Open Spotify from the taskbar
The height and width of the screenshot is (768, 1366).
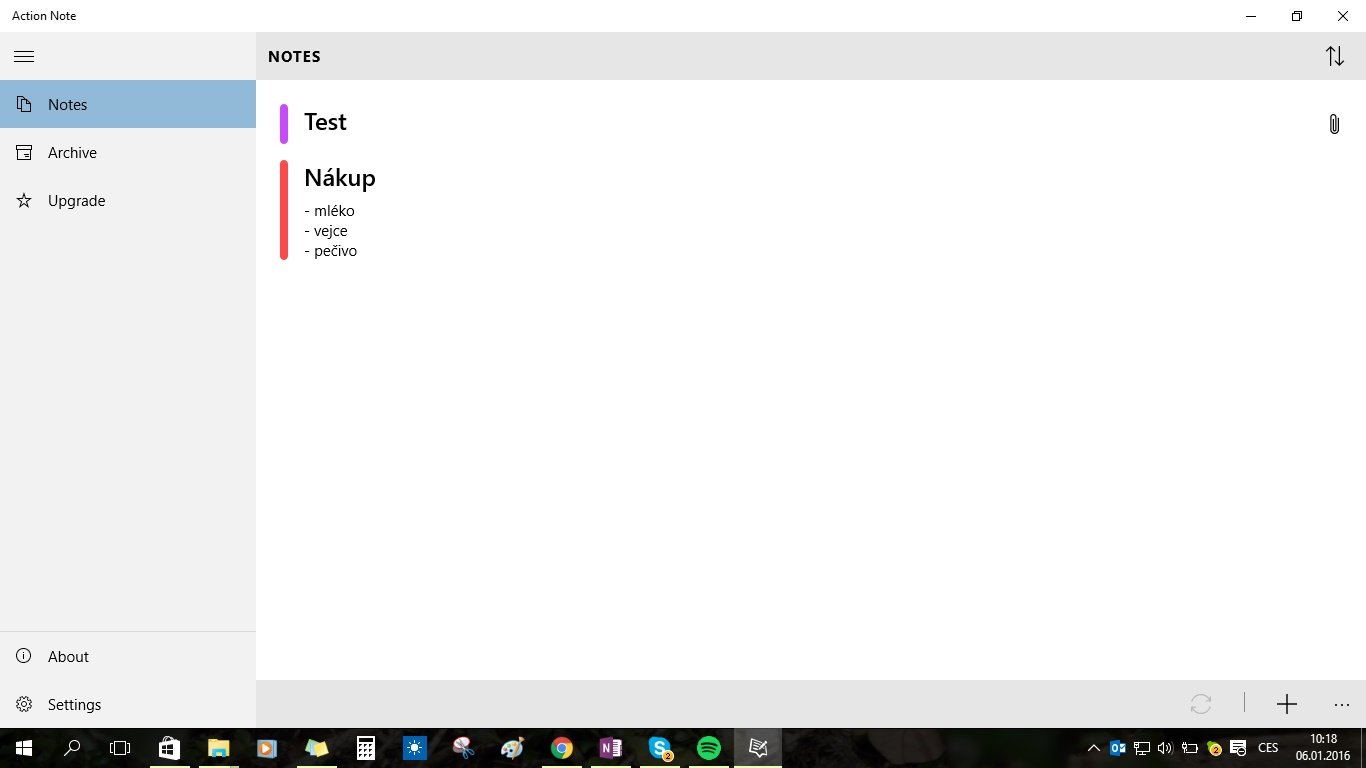(x=709, y=748)
